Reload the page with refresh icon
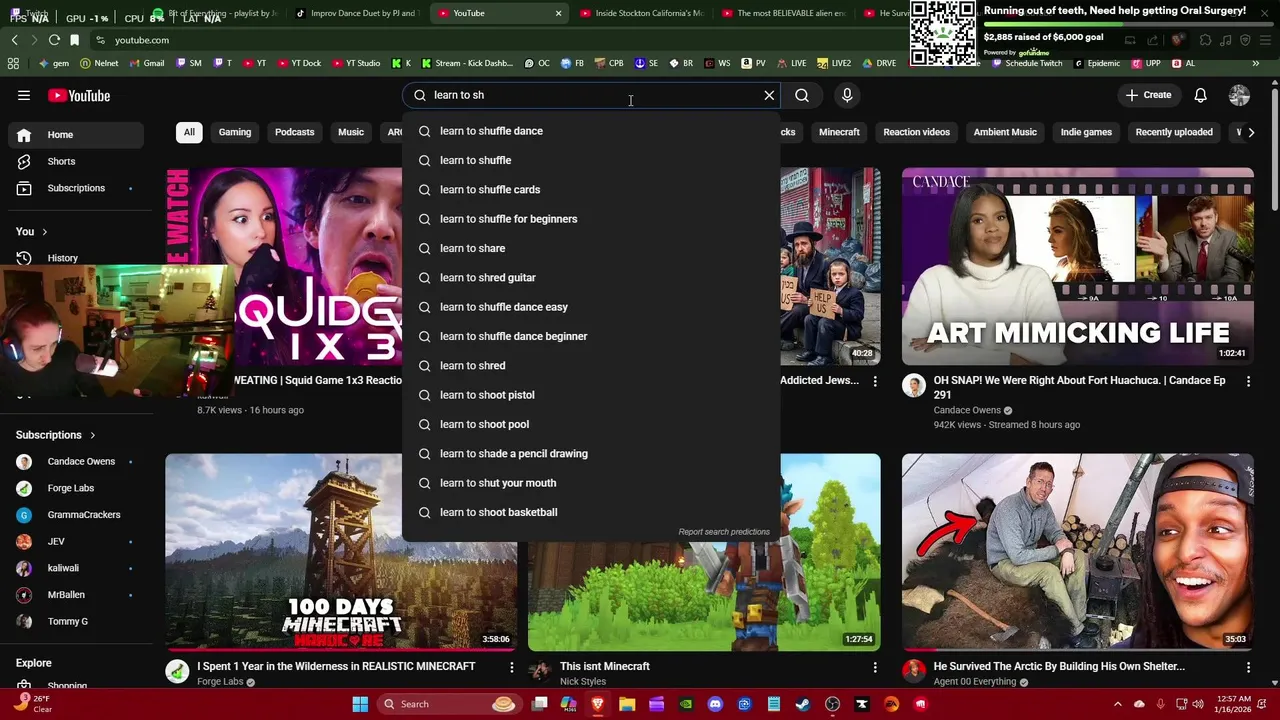Screen dimensions: 1280x720 click(x=54, y=40)
